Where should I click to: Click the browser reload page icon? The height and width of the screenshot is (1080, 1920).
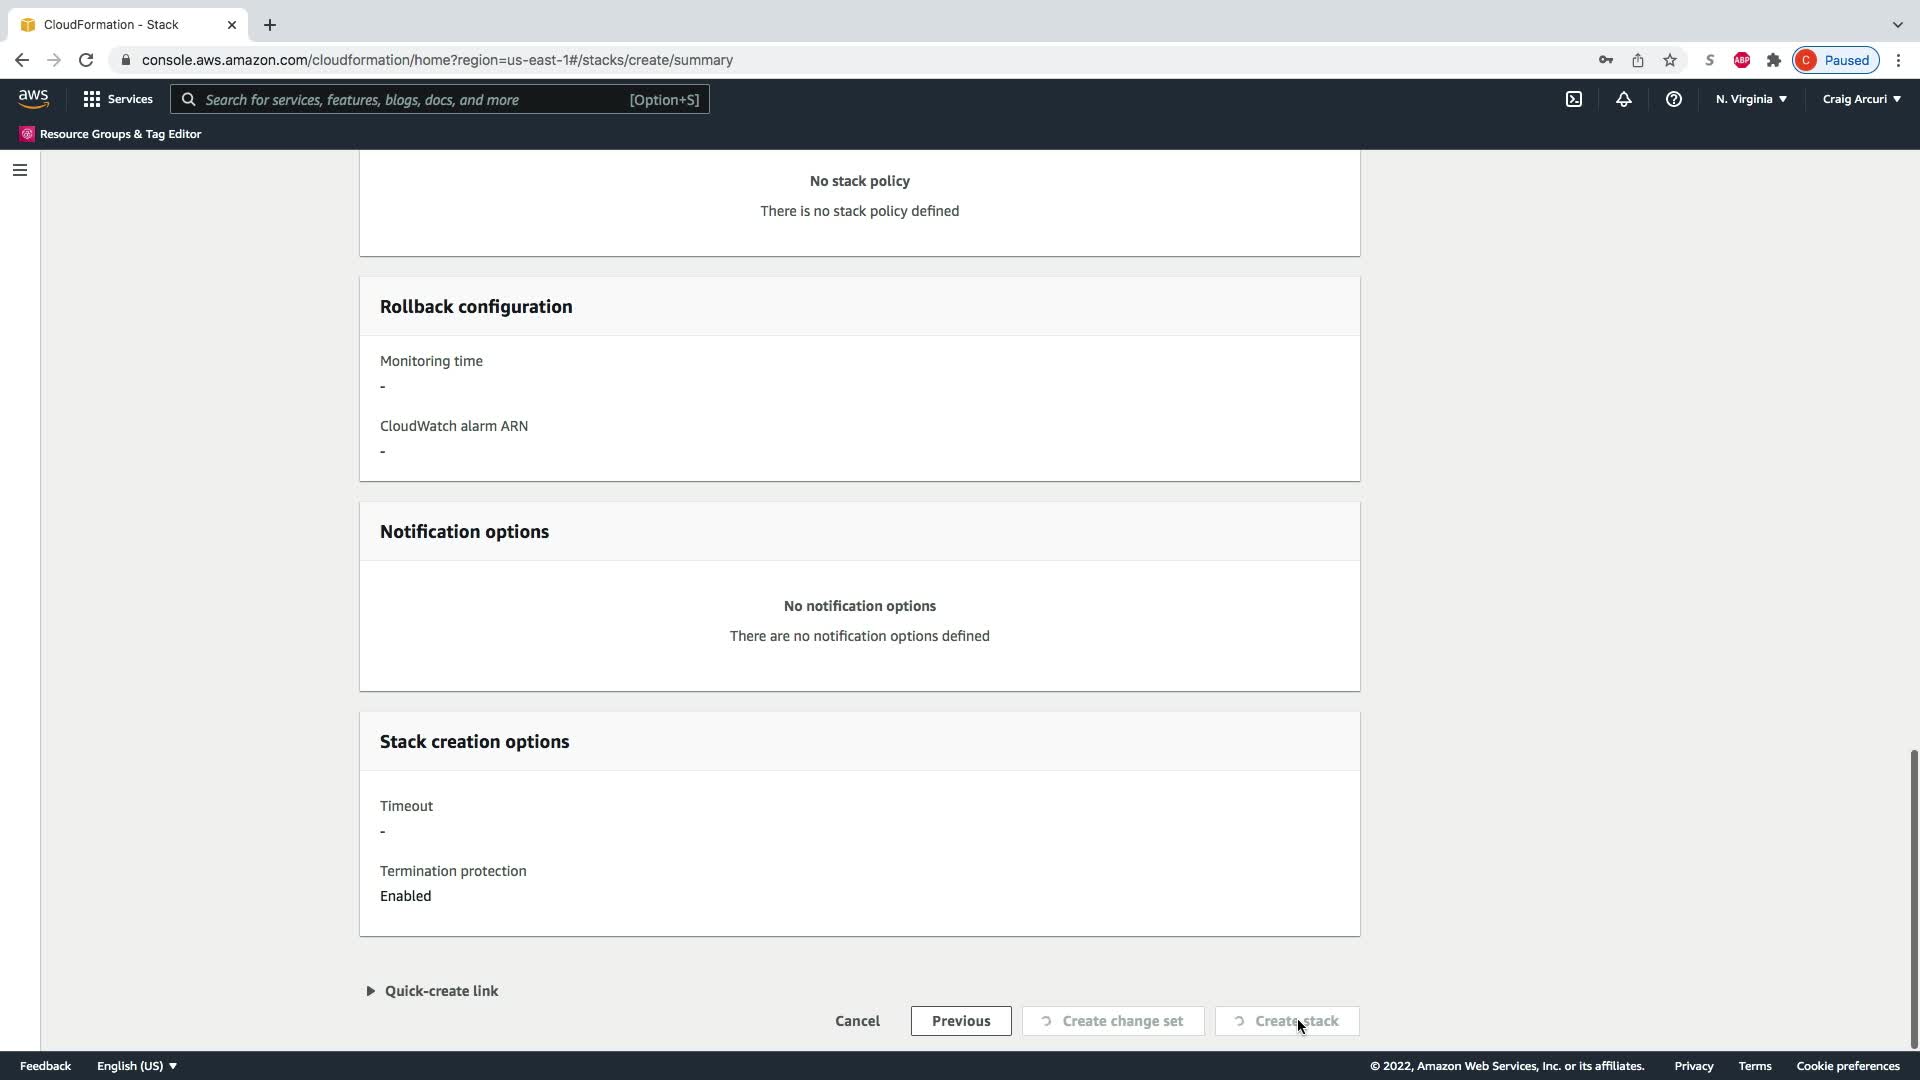[86, 60]
